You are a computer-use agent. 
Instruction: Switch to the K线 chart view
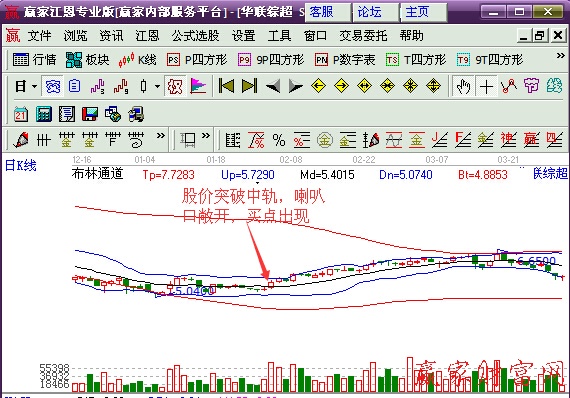(x=138, y=60)
